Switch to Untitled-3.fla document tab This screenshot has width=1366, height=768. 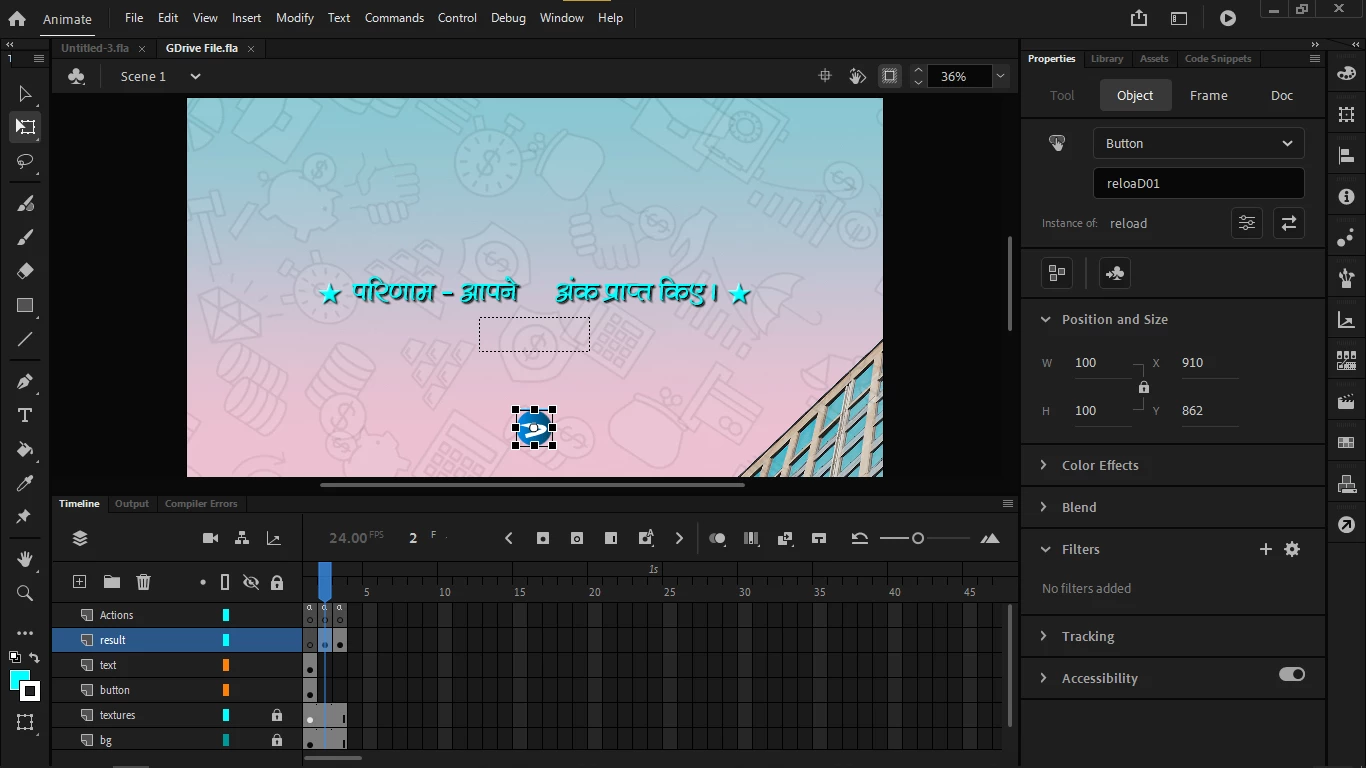click(95, 48)
